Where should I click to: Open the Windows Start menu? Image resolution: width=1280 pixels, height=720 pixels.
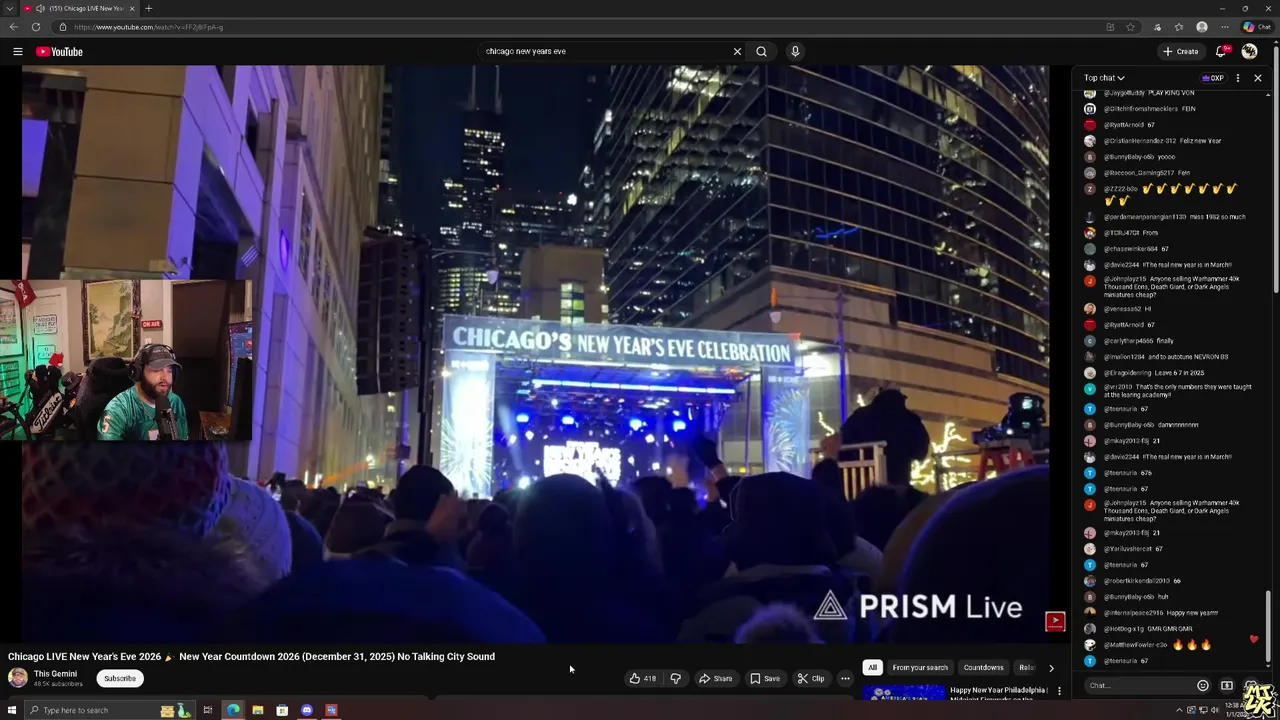(x=12, y=710)
